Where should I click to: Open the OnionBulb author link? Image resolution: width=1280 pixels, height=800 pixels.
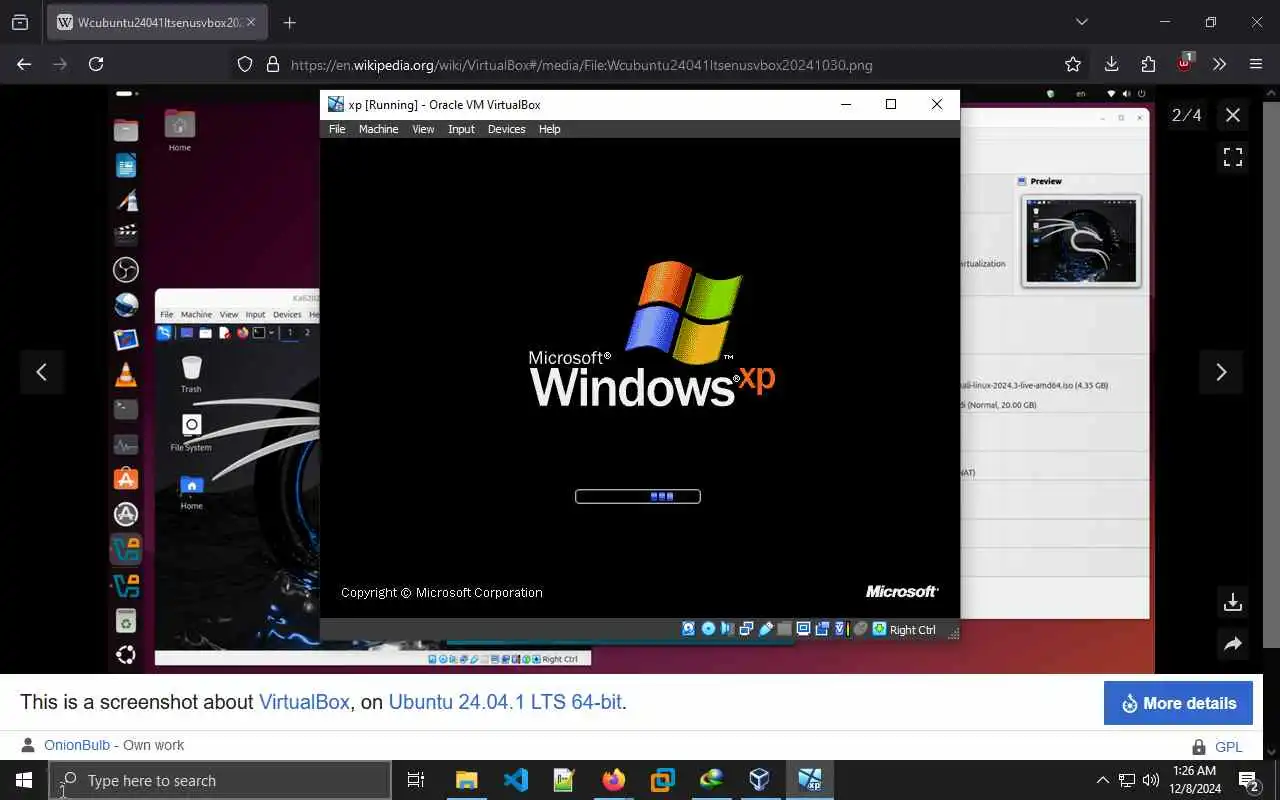coord(77,745)
